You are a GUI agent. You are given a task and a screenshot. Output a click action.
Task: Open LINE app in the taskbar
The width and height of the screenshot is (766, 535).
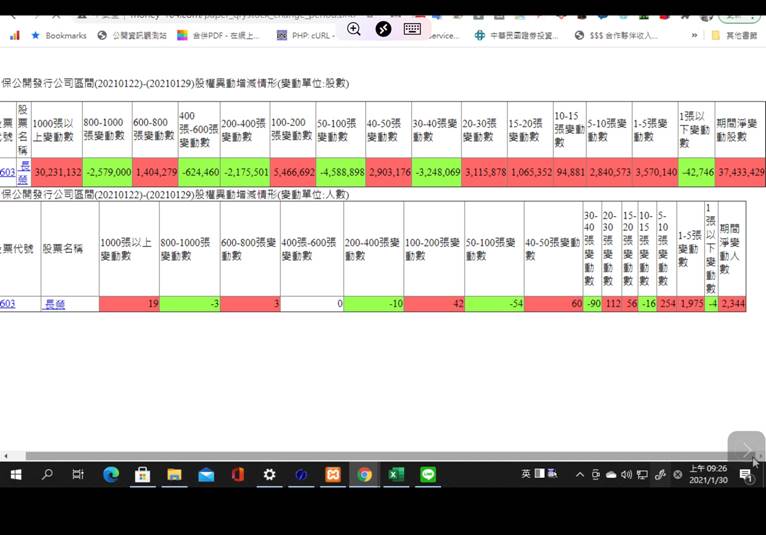[x=428, y=475]
